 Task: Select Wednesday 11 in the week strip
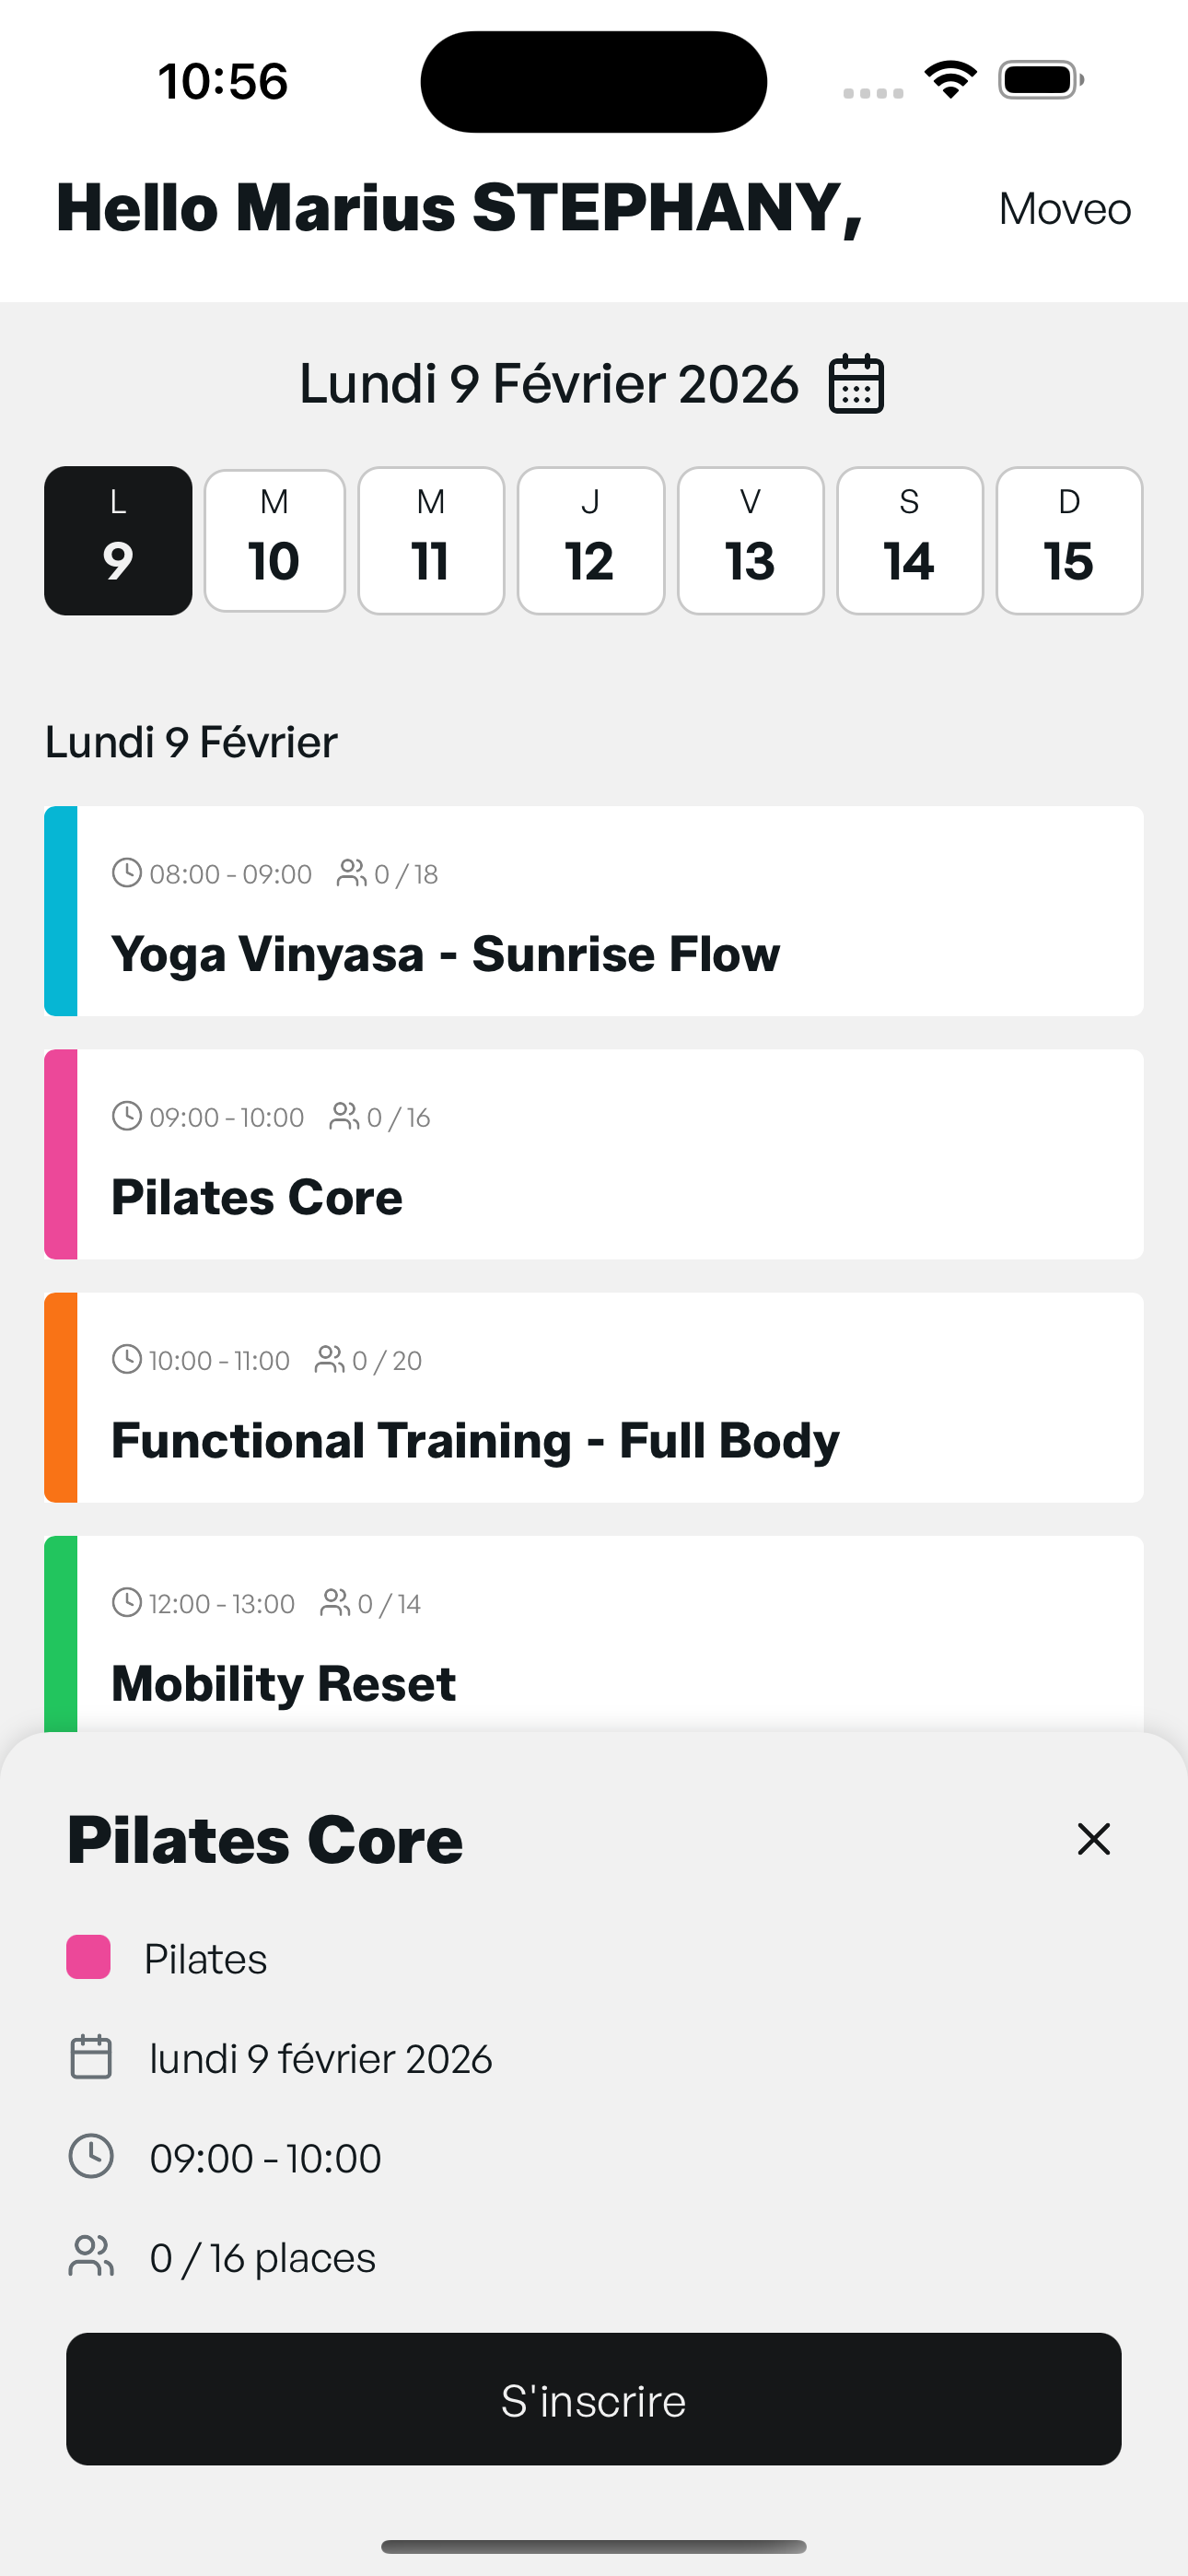click(x=431, y=541)
